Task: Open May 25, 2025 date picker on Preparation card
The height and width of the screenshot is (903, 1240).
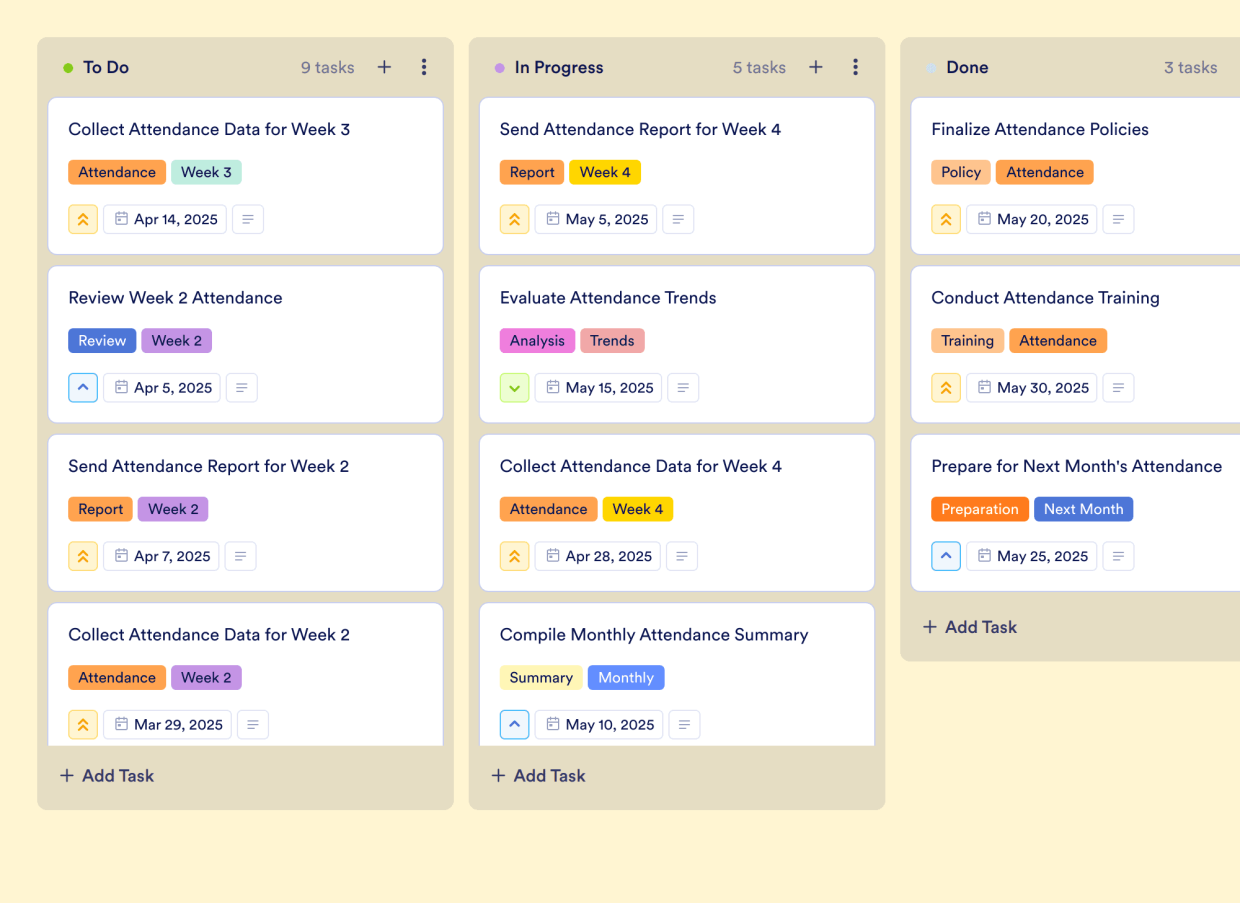Action: coord(1031,556)
